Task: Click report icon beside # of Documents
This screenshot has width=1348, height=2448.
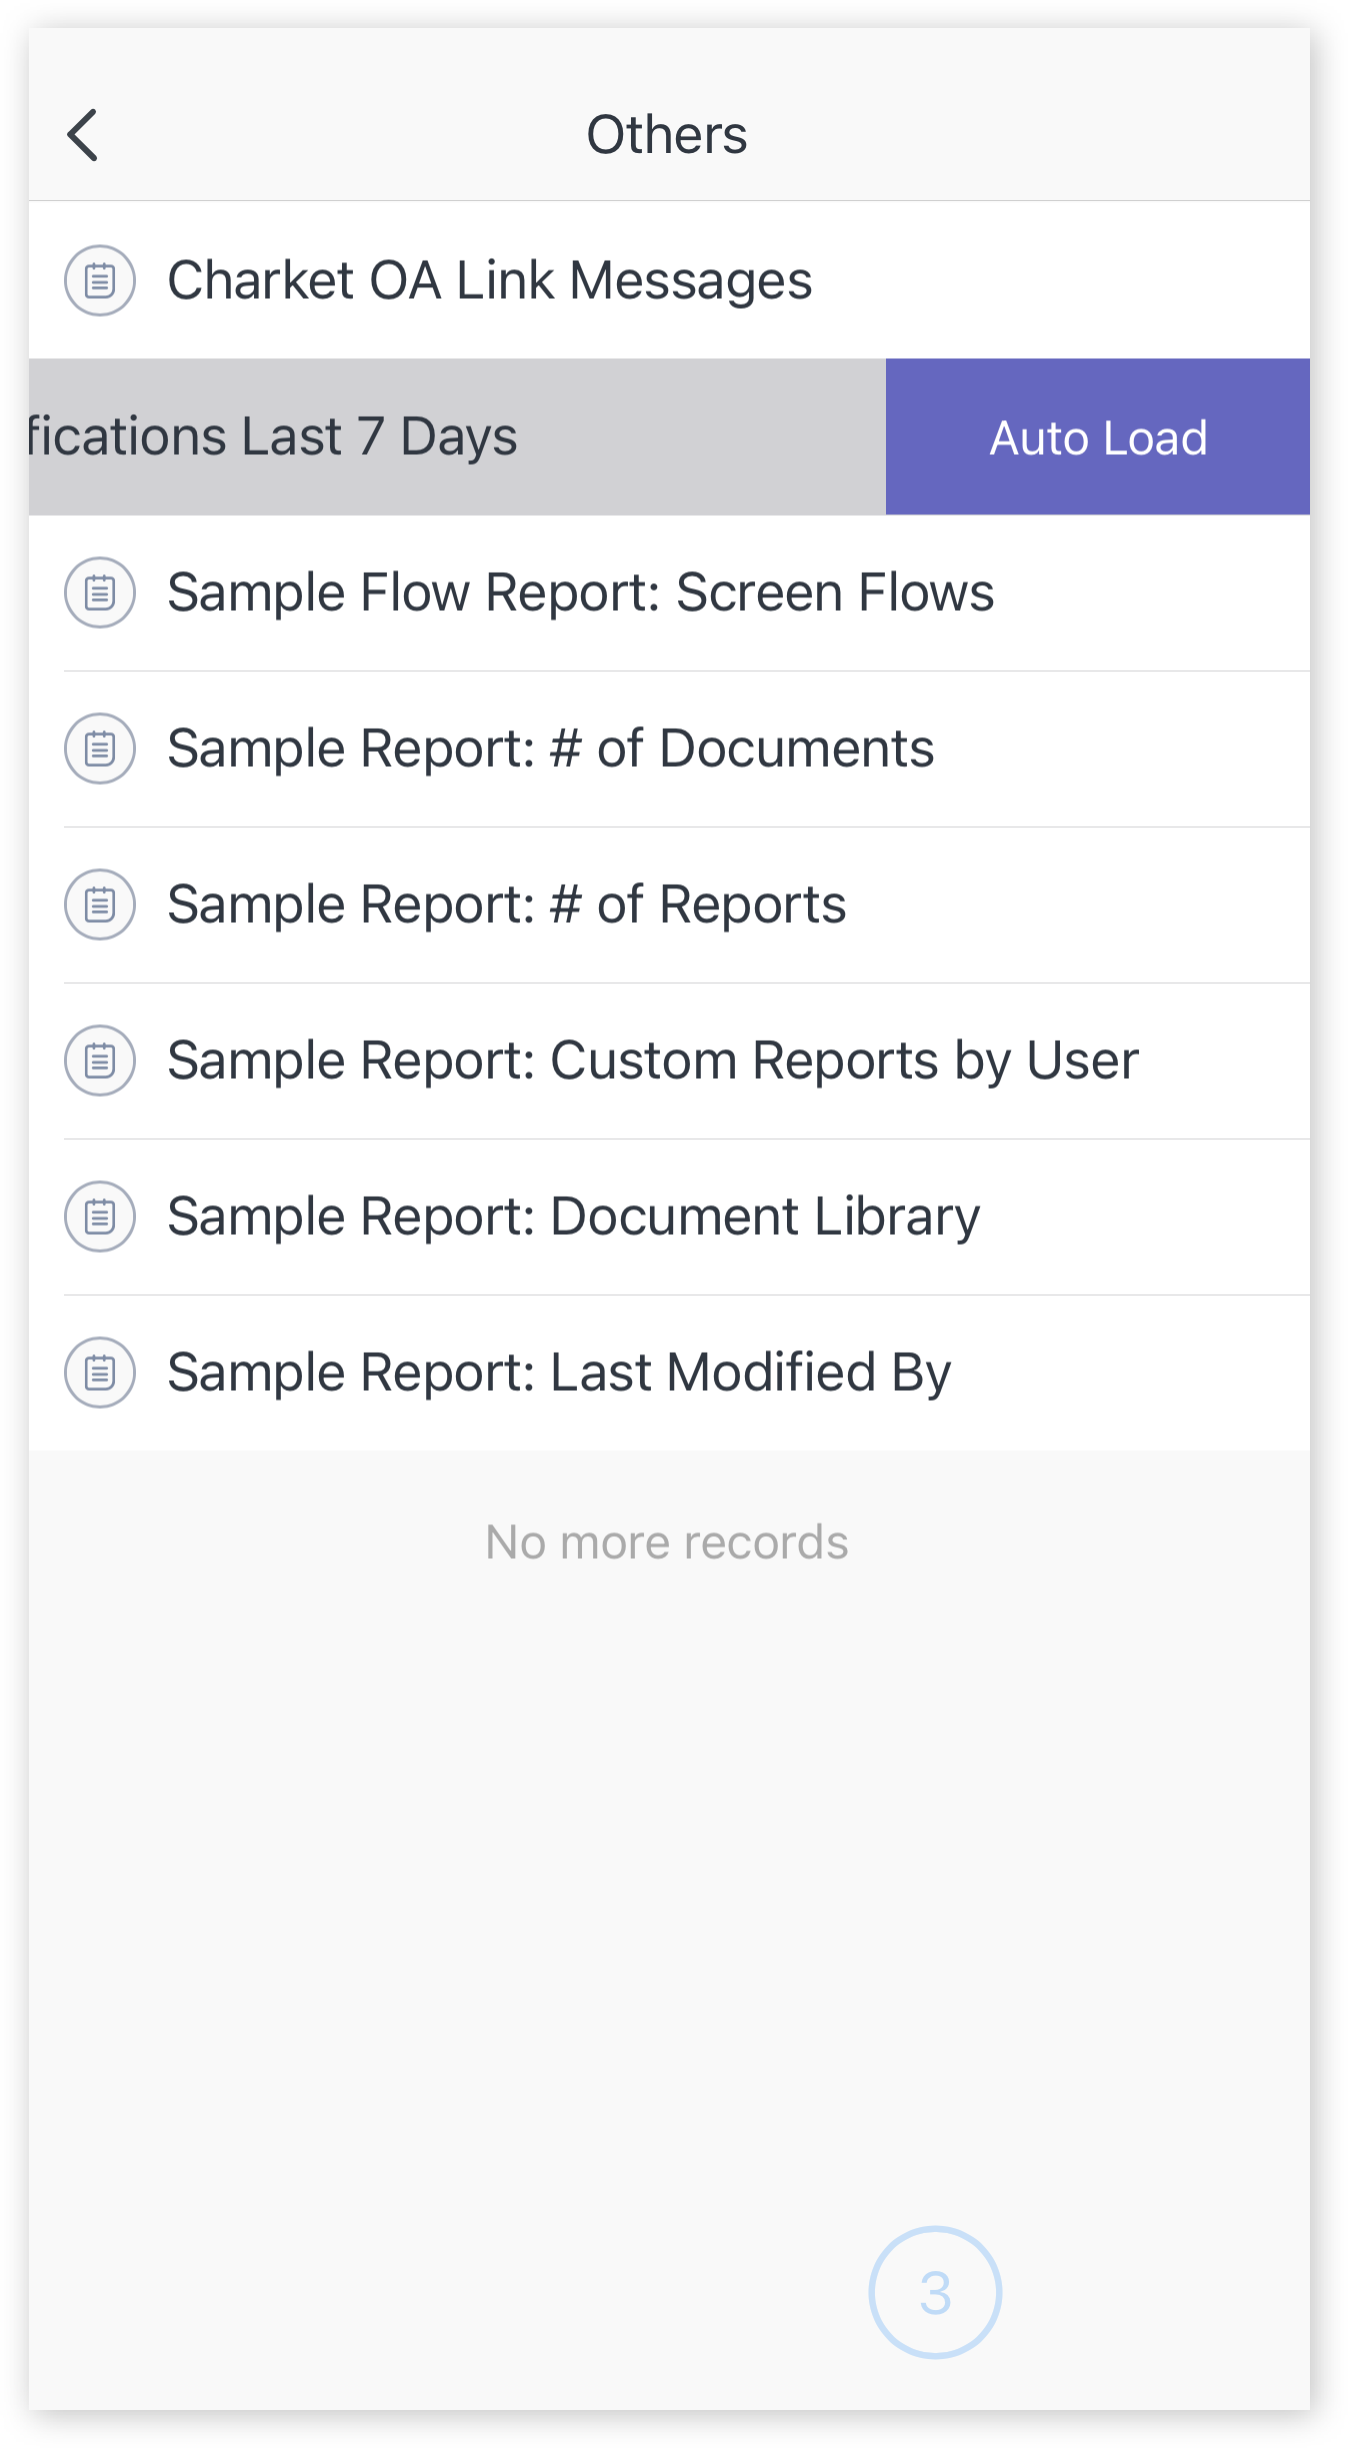Action: (x=100, y=748)
